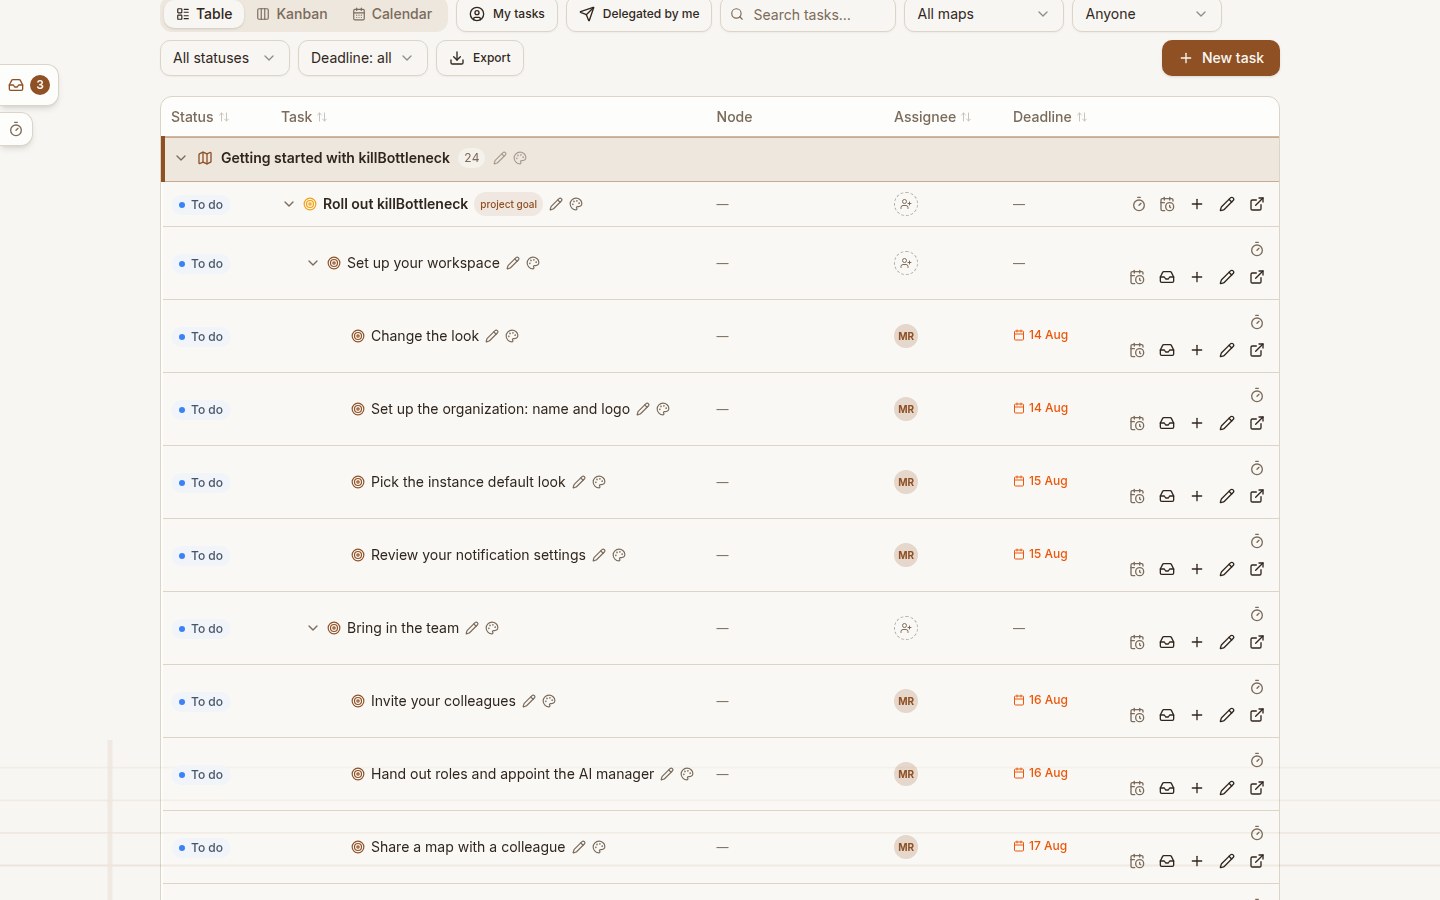Toggle My tasks filter
Viewport: 1440px width, 900px height.
pos(507,14)
